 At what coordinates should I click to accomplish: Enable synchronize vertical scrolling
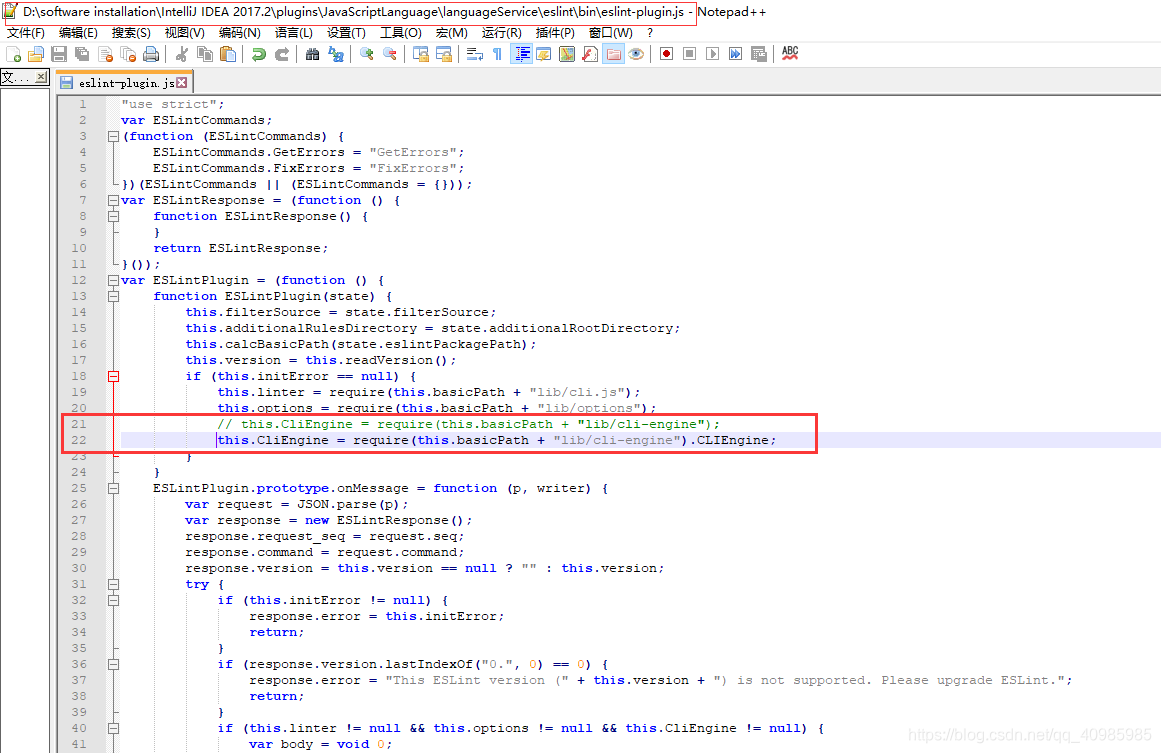pyautogui.click(x=421, y=53)
